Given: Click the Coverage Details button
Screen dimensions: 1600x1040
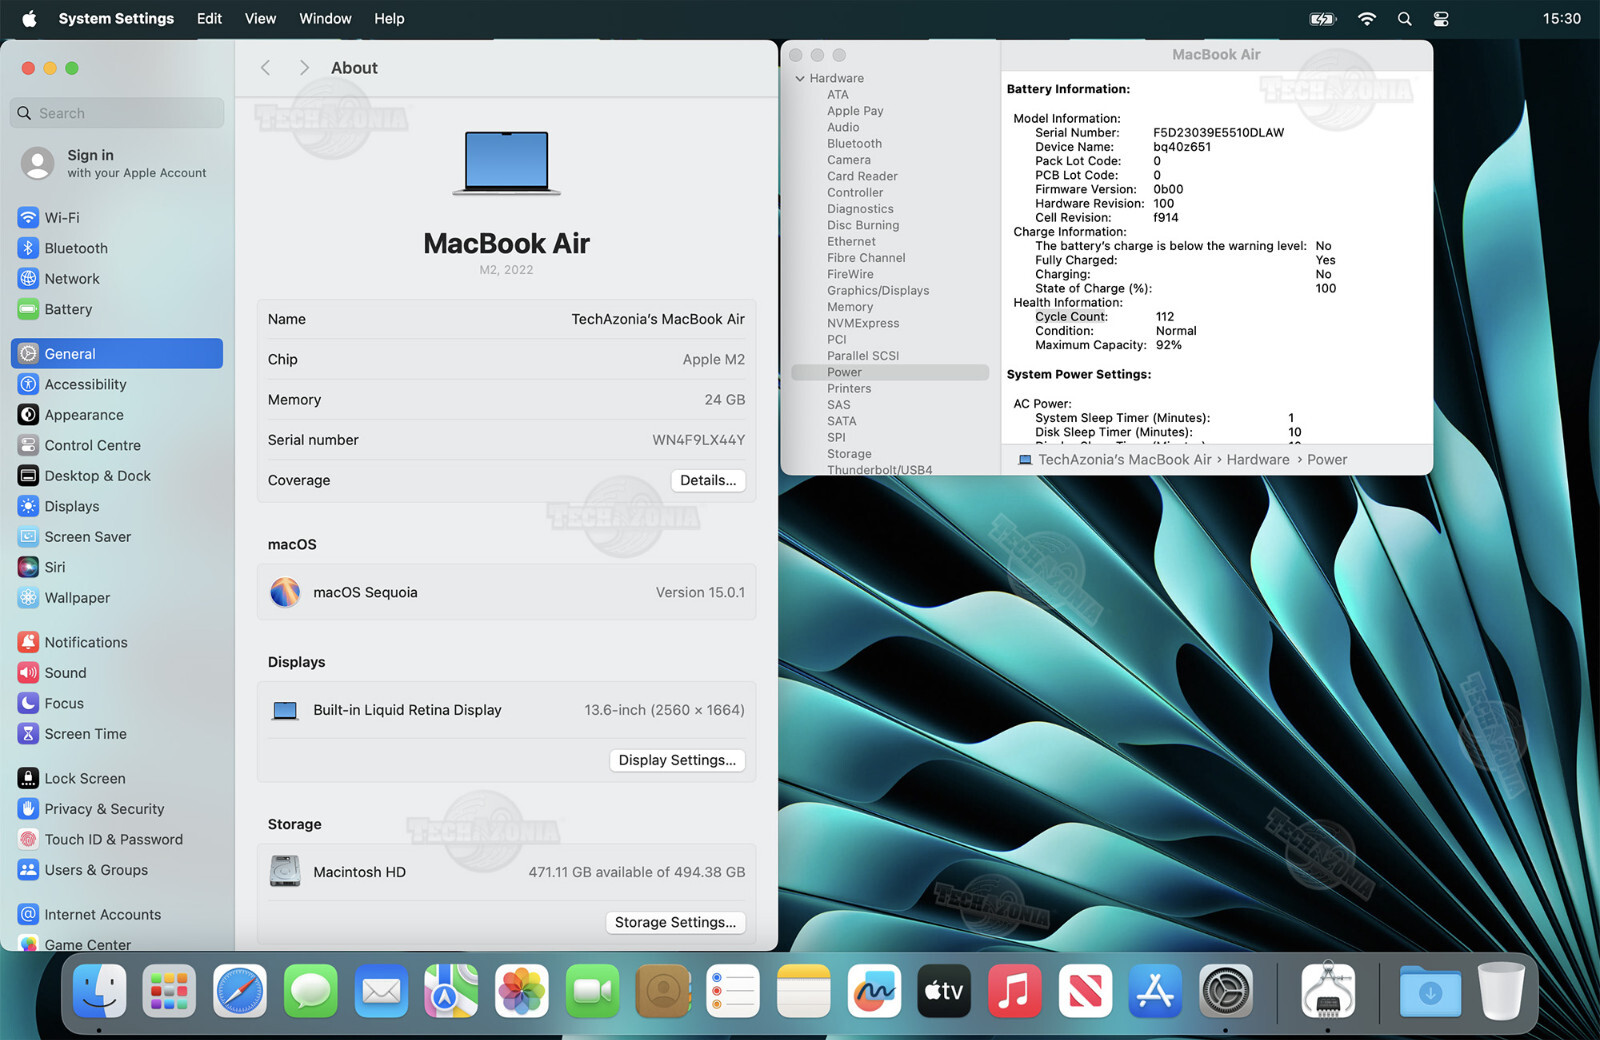Looking at the screenshot, I should pyautogui.click(x=708, y=480).
